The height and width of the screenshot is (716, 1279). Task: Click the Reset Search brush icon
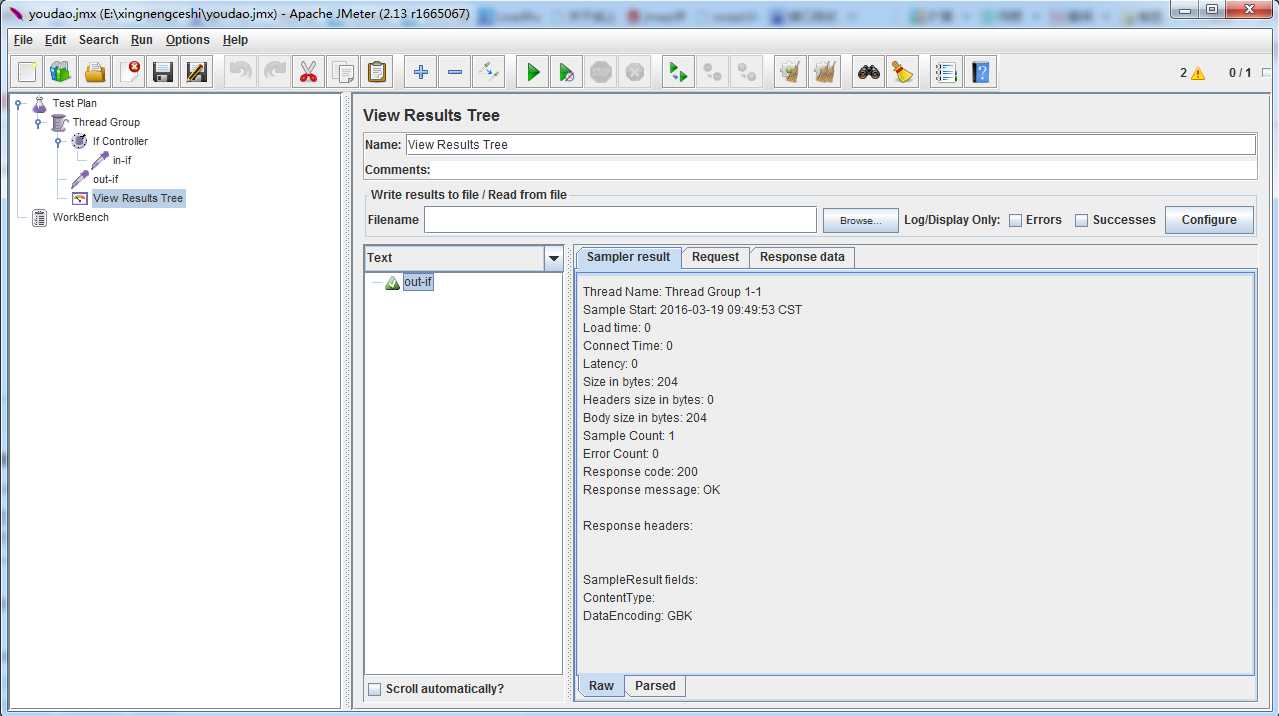pos(903,72)
